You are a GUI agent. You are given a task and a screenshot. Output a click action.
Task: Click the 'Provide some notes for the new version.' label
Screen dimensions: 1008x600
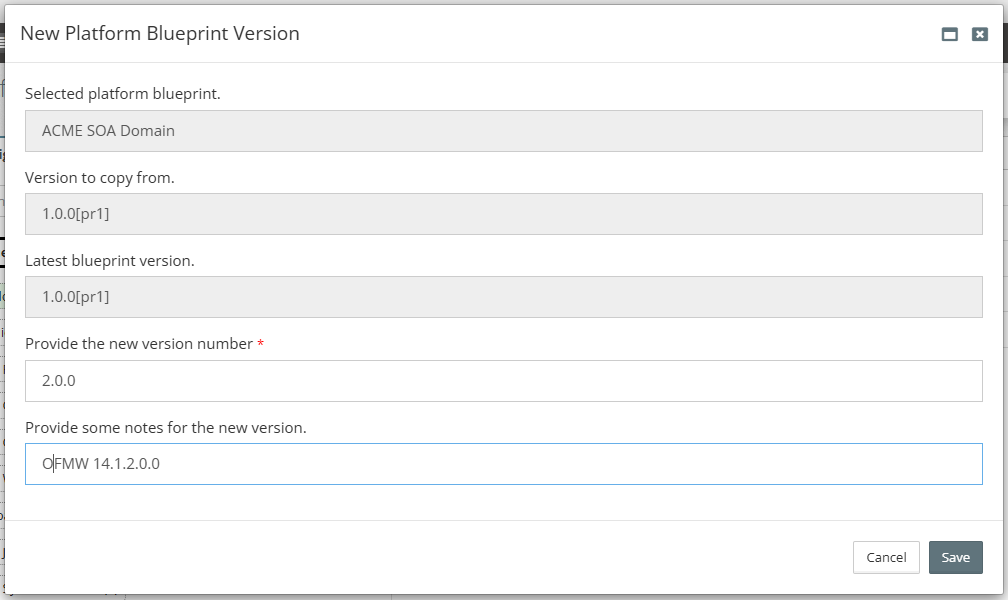[165, 428]
